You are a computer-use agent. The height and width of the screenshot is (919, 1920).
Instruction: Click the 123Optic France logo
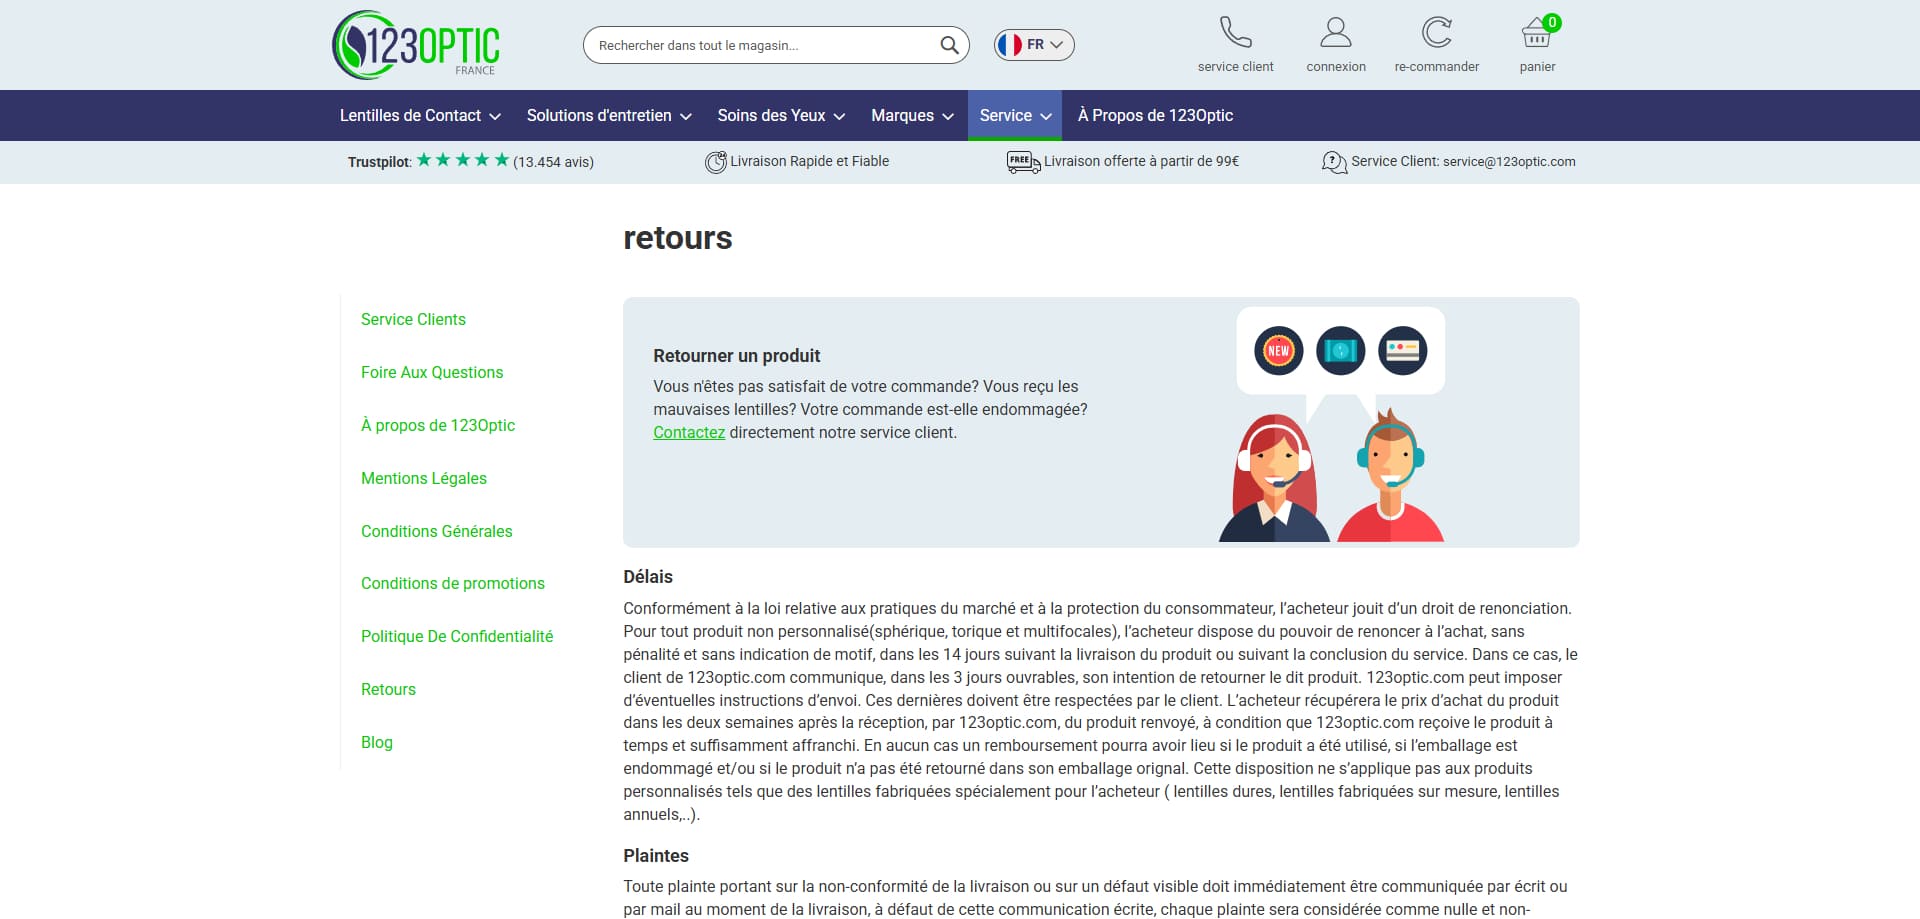click(416, 45)
